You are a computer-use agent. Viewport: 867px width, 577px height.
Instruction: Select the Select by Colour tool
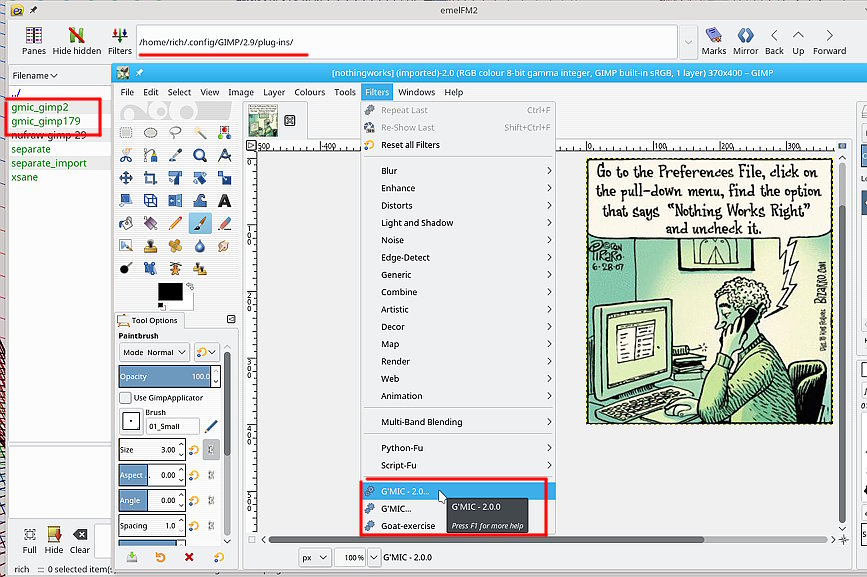[x=224, y=133]
